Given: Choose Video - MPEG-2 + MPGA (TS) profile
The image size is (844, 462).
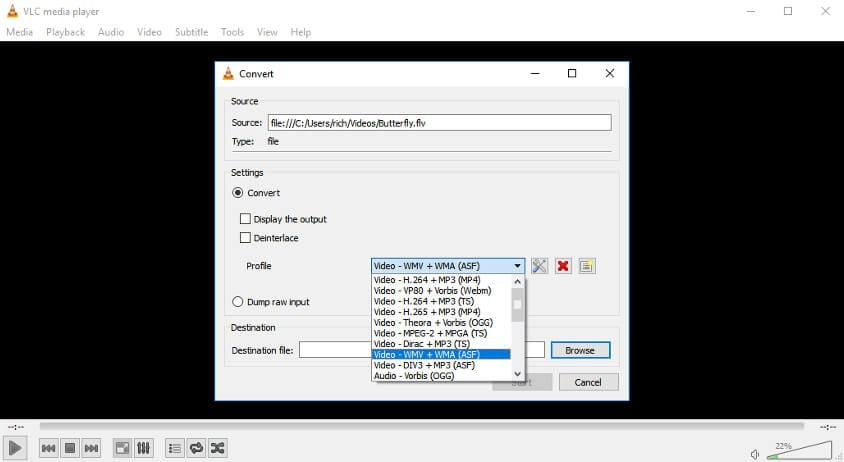Looking at the screenshot, I should pyautogui.click(x=441, y=333).
